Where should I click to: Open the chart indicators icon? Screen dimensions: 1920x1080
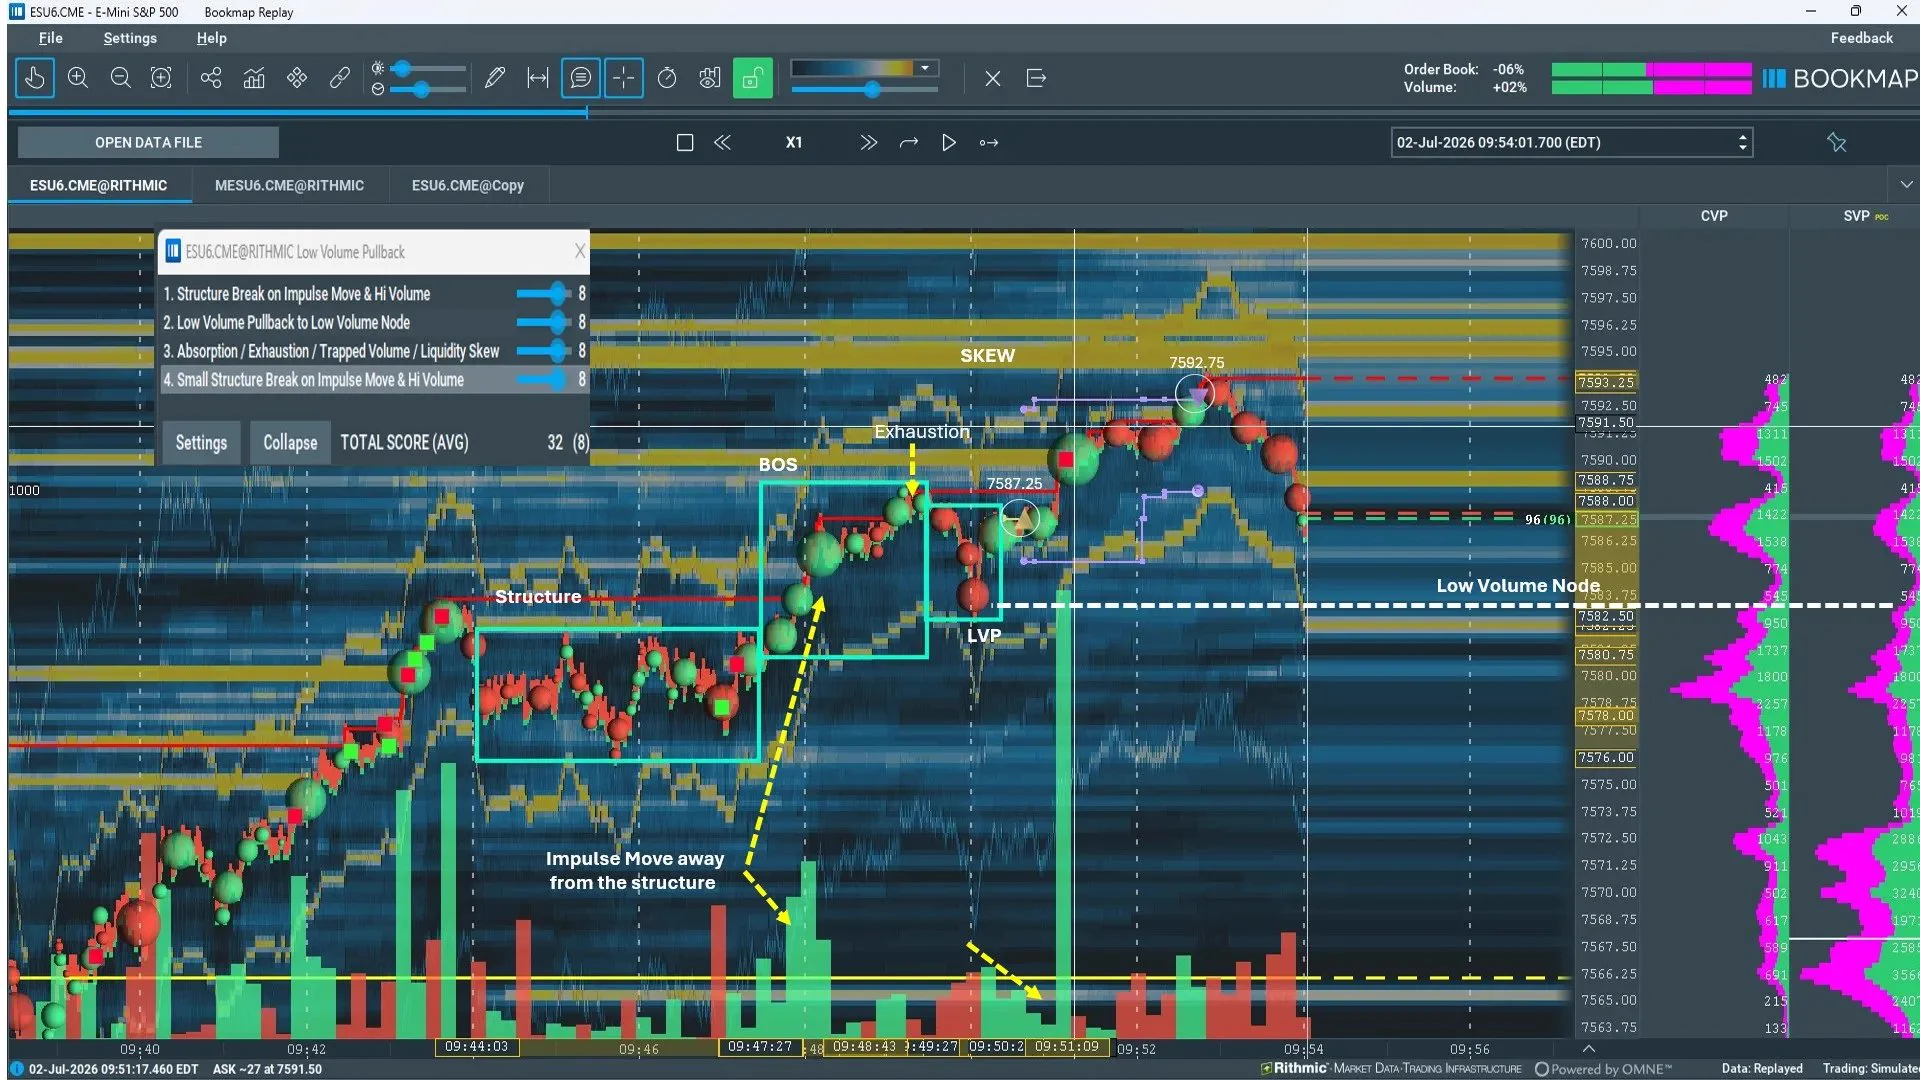coord(254,78)
